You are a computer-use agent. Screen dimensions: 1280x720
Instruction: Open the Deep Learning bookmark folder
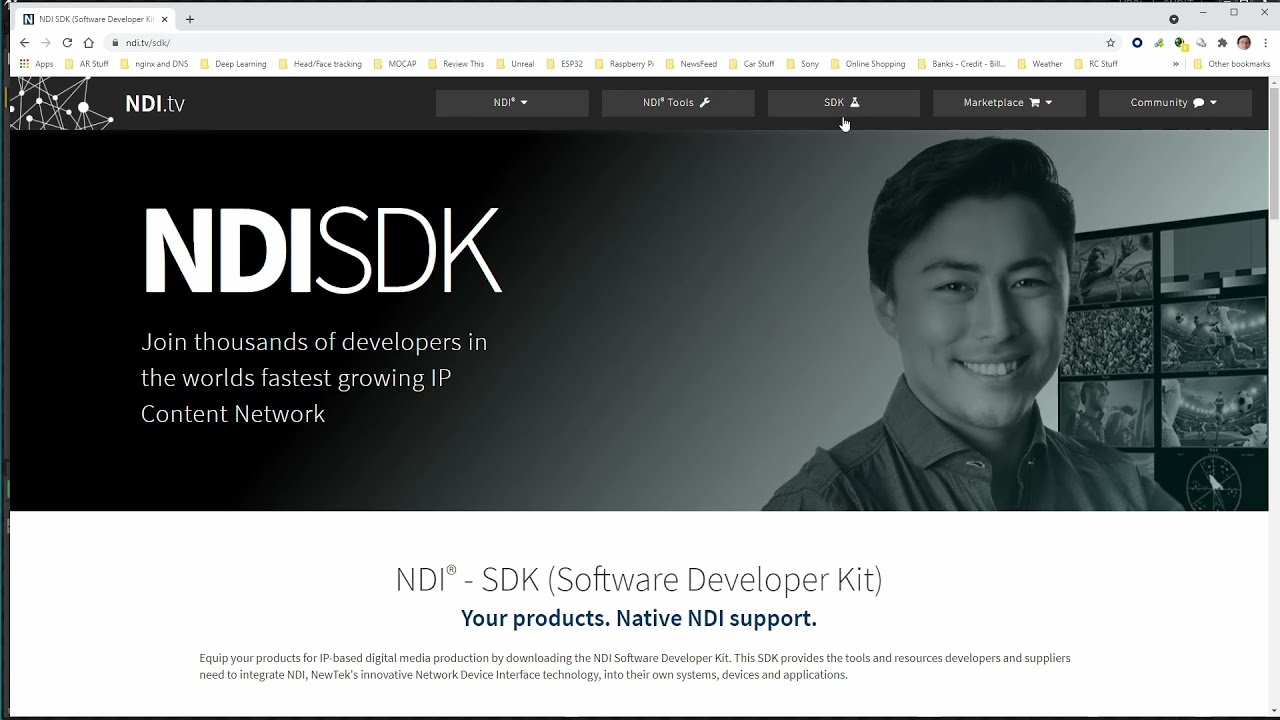pyautogui.click(x=234, y=64)
